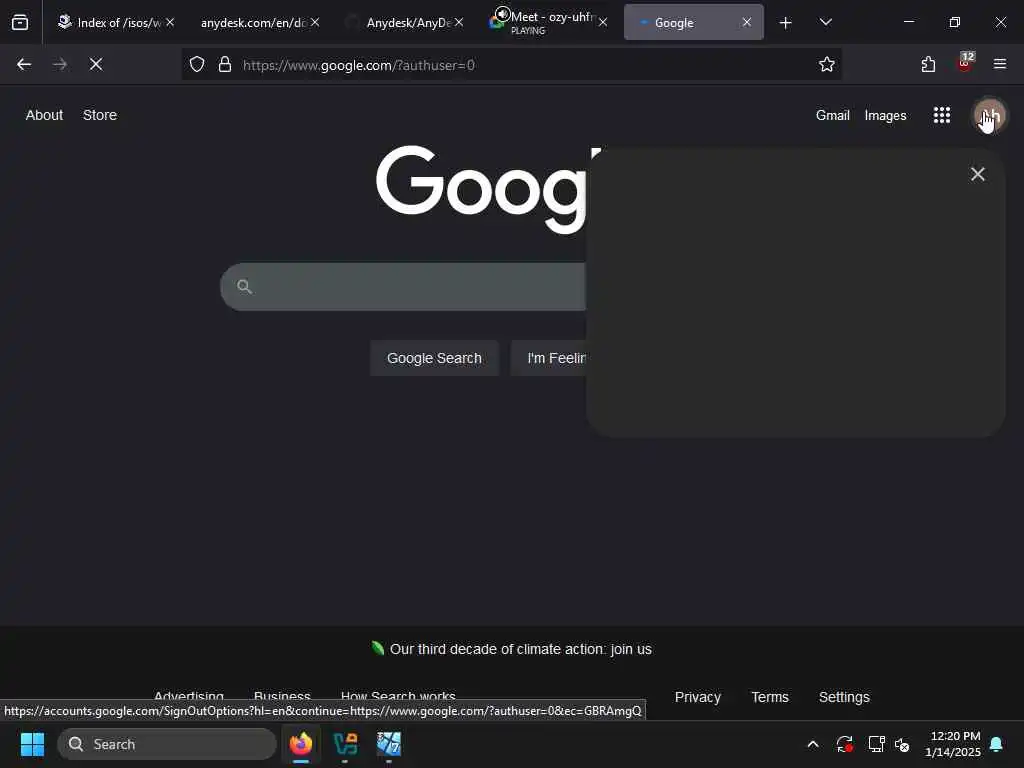The image size is (1024, 768).
Task: Mute the Meet tab audio icon
Action: (502, 14)
